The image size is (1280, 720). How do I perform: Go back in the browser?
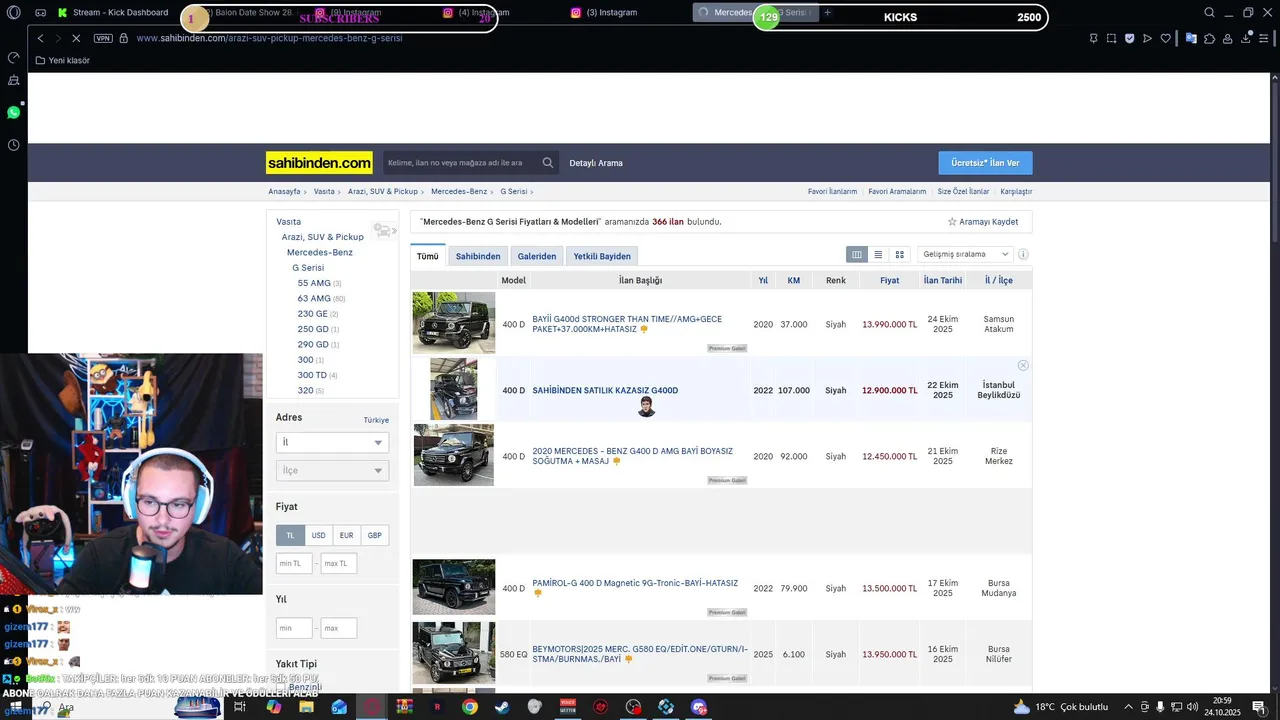point(40,38)
